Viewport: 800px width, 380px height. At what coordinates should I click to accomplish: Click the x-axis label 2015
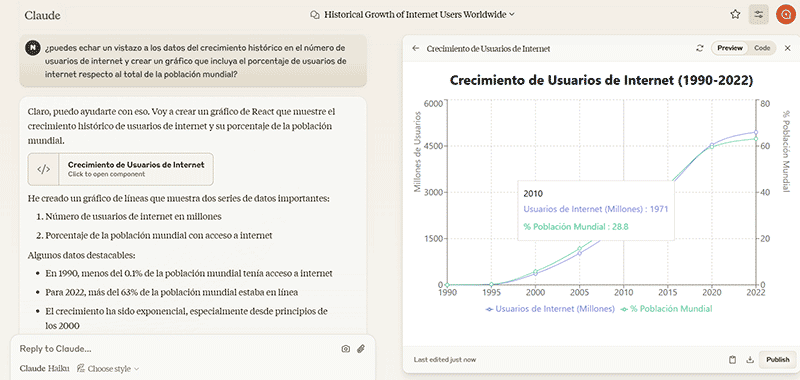coord(667,293)
